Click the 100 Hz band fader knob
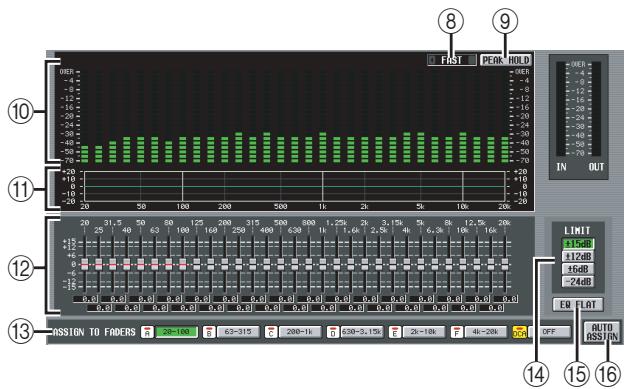Image resolution: width=626 pixels, height=389 pixels. tap(182, 264)
